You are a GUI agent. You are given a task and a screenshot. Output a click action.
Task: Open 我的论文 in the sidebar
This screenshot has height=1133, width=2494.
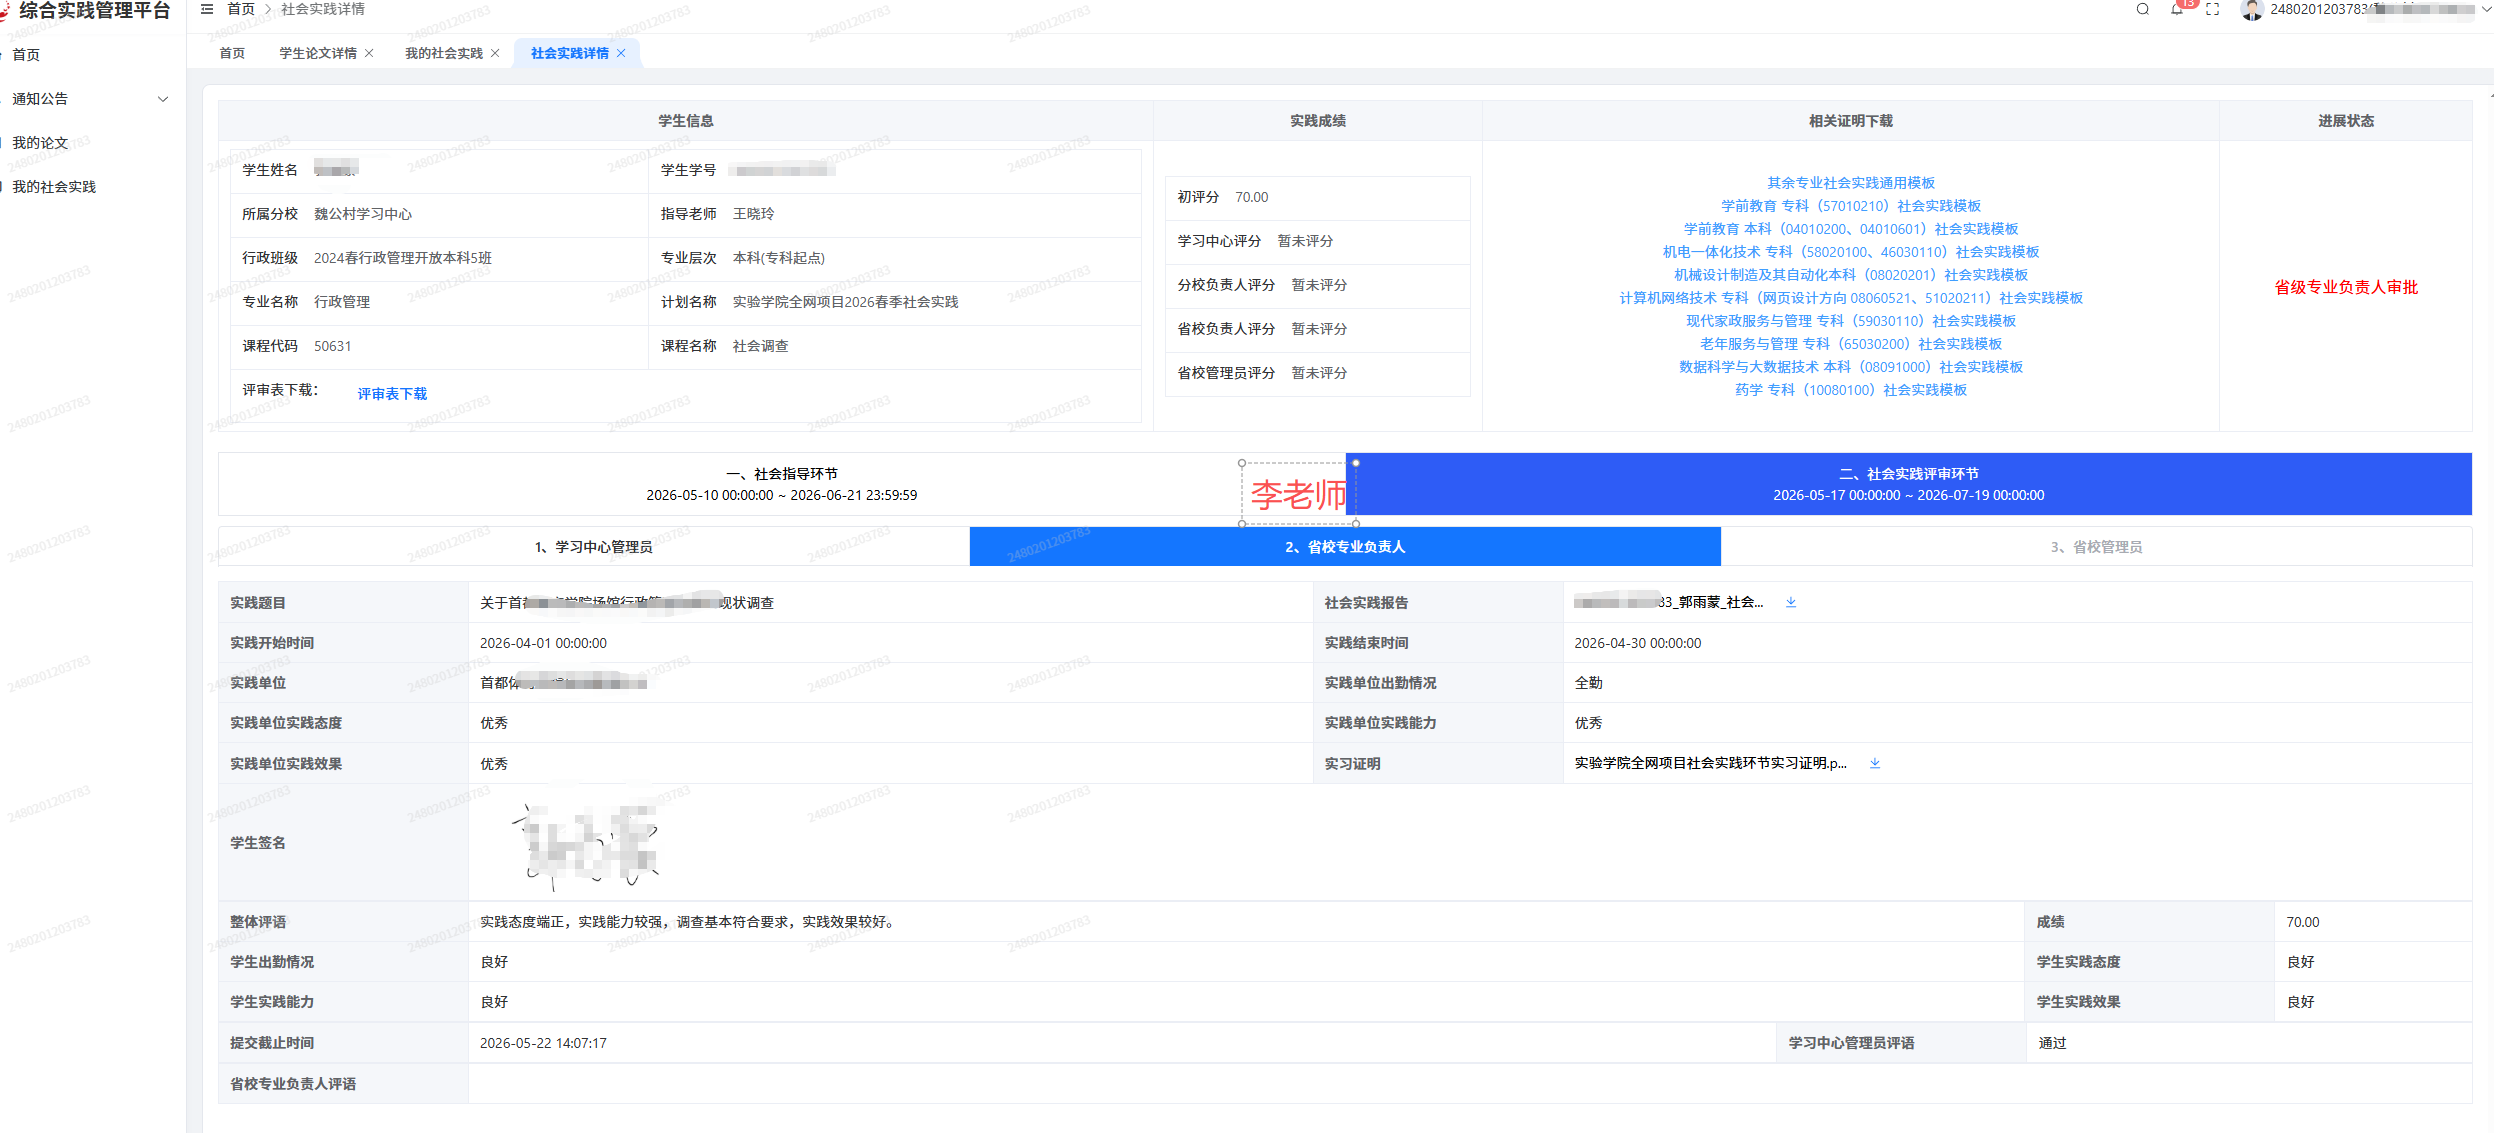pyautogui.click(x=40, y=143)
